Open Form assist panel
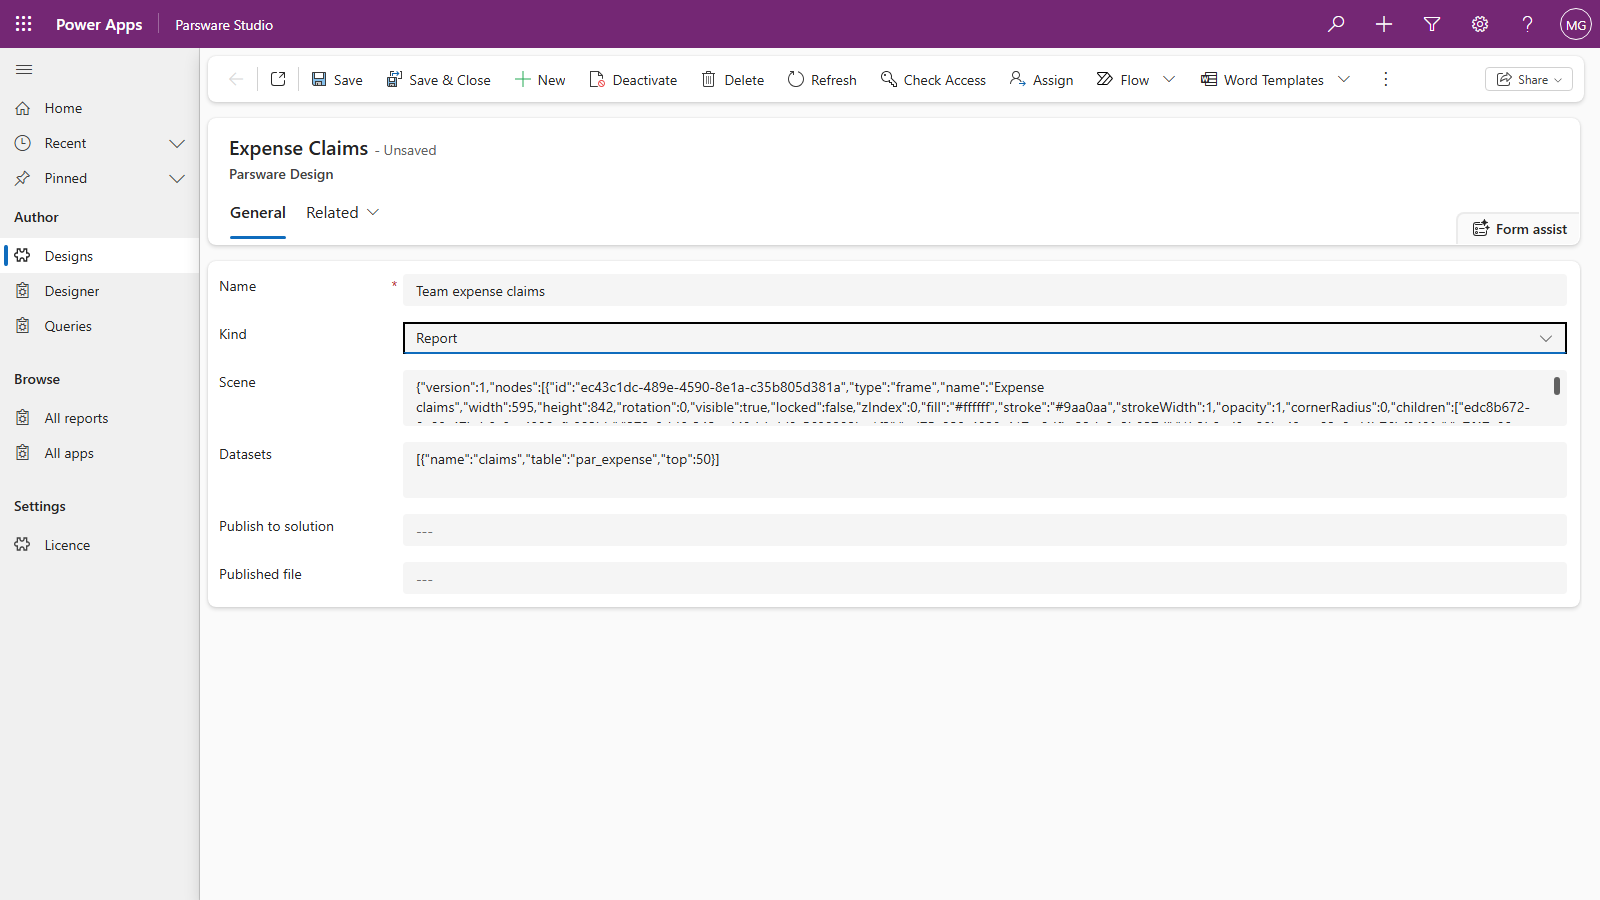The height and width of the screenshot is (900, 1600). pyautogui.click(x=1519, y=229)
